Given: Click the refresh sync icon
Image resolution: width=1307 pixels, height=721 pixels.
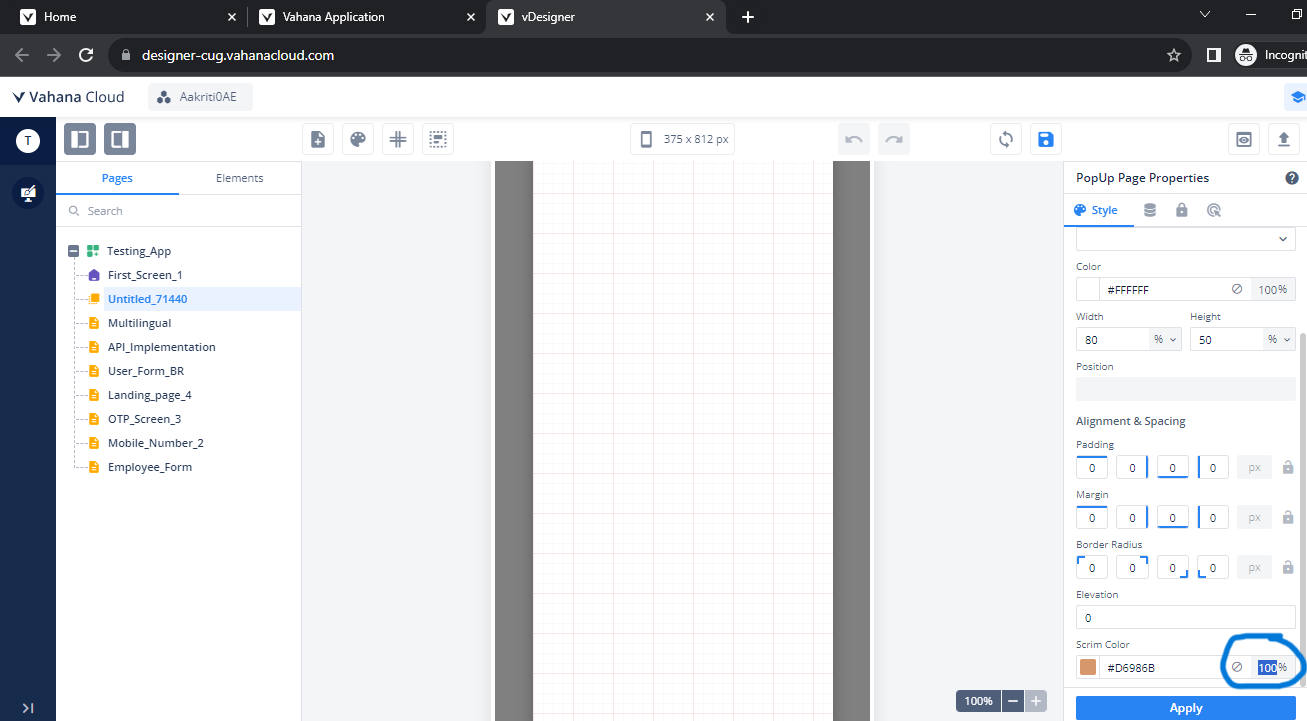Looking at the screenshot, I should [x=1006, y=139].
